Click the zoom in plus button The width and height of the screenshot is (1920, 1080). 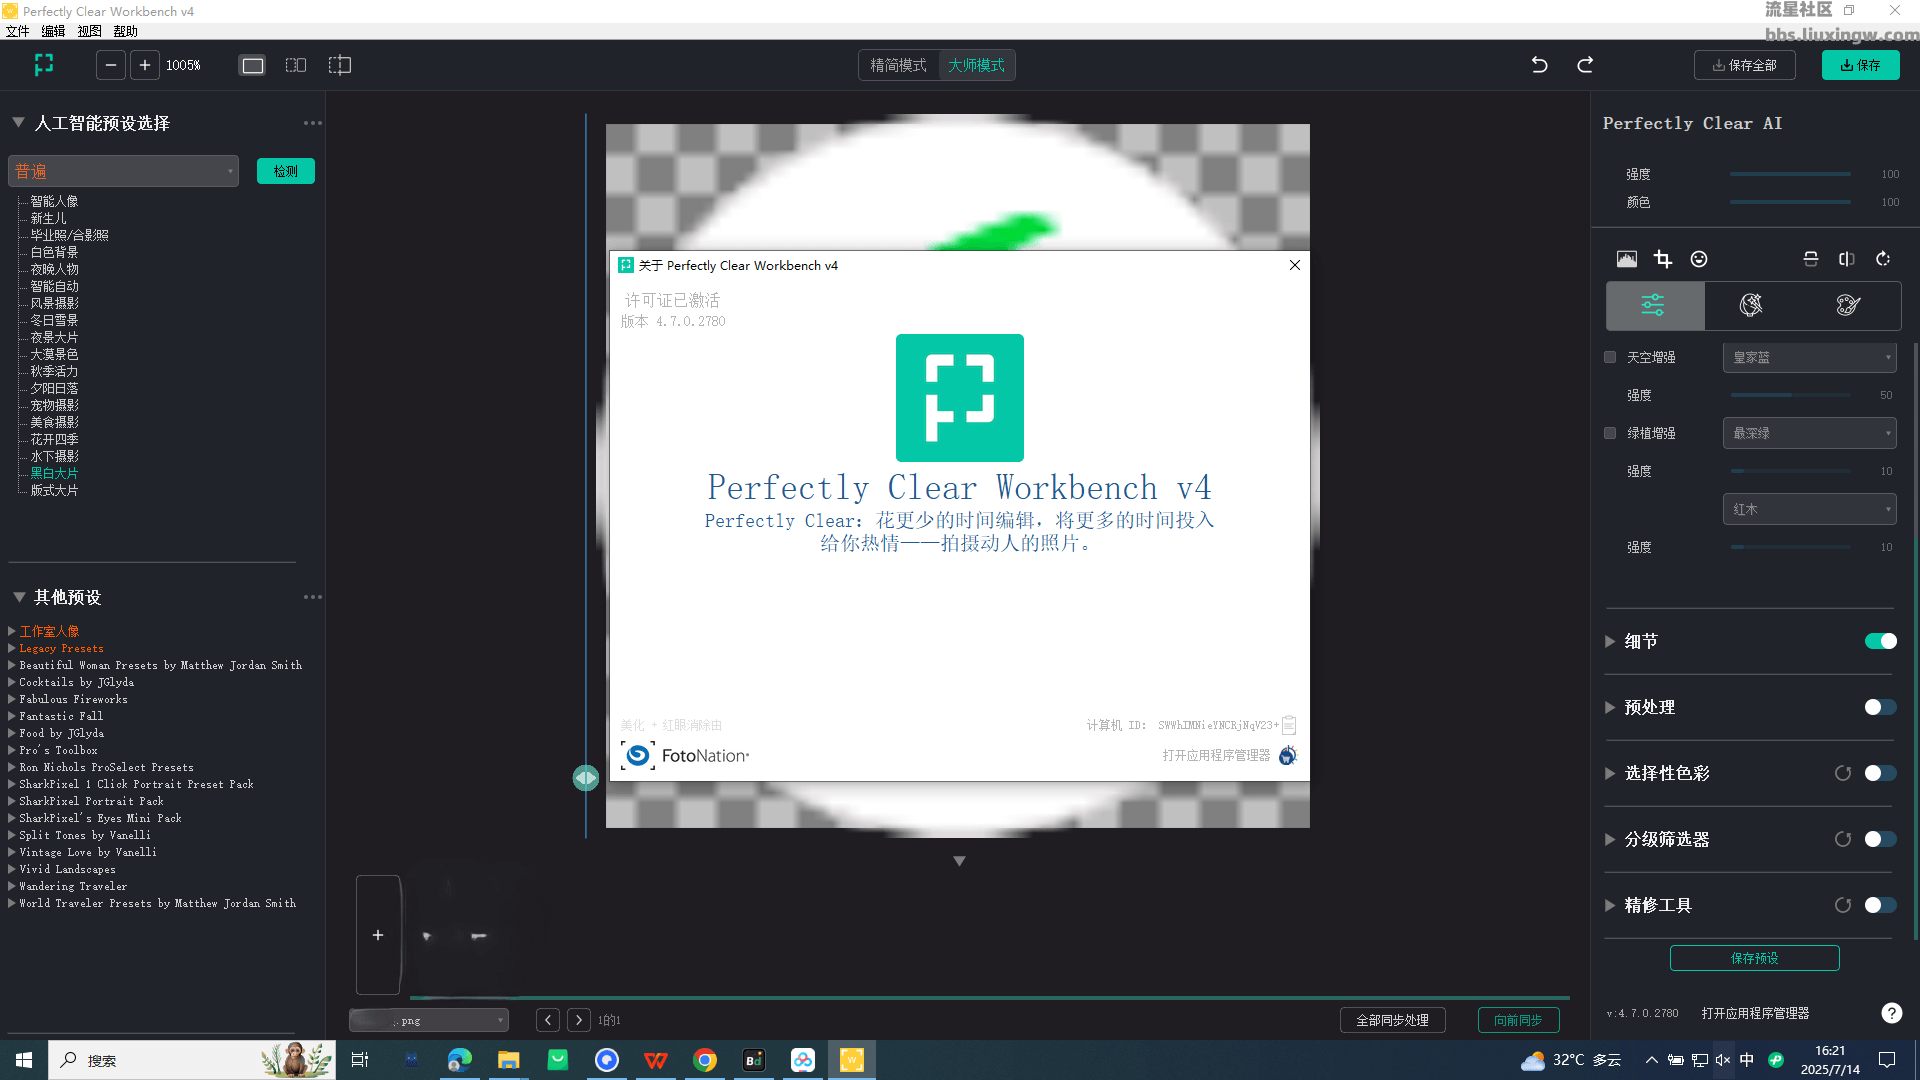click(x=145, y=65)
